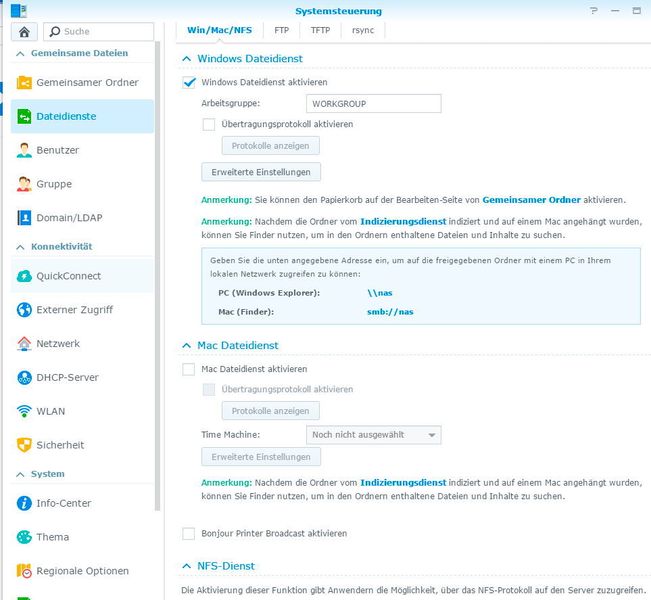Open DHCP-Server icon
The width and height of the screenshot is (651, 600).
coord(24,377)
